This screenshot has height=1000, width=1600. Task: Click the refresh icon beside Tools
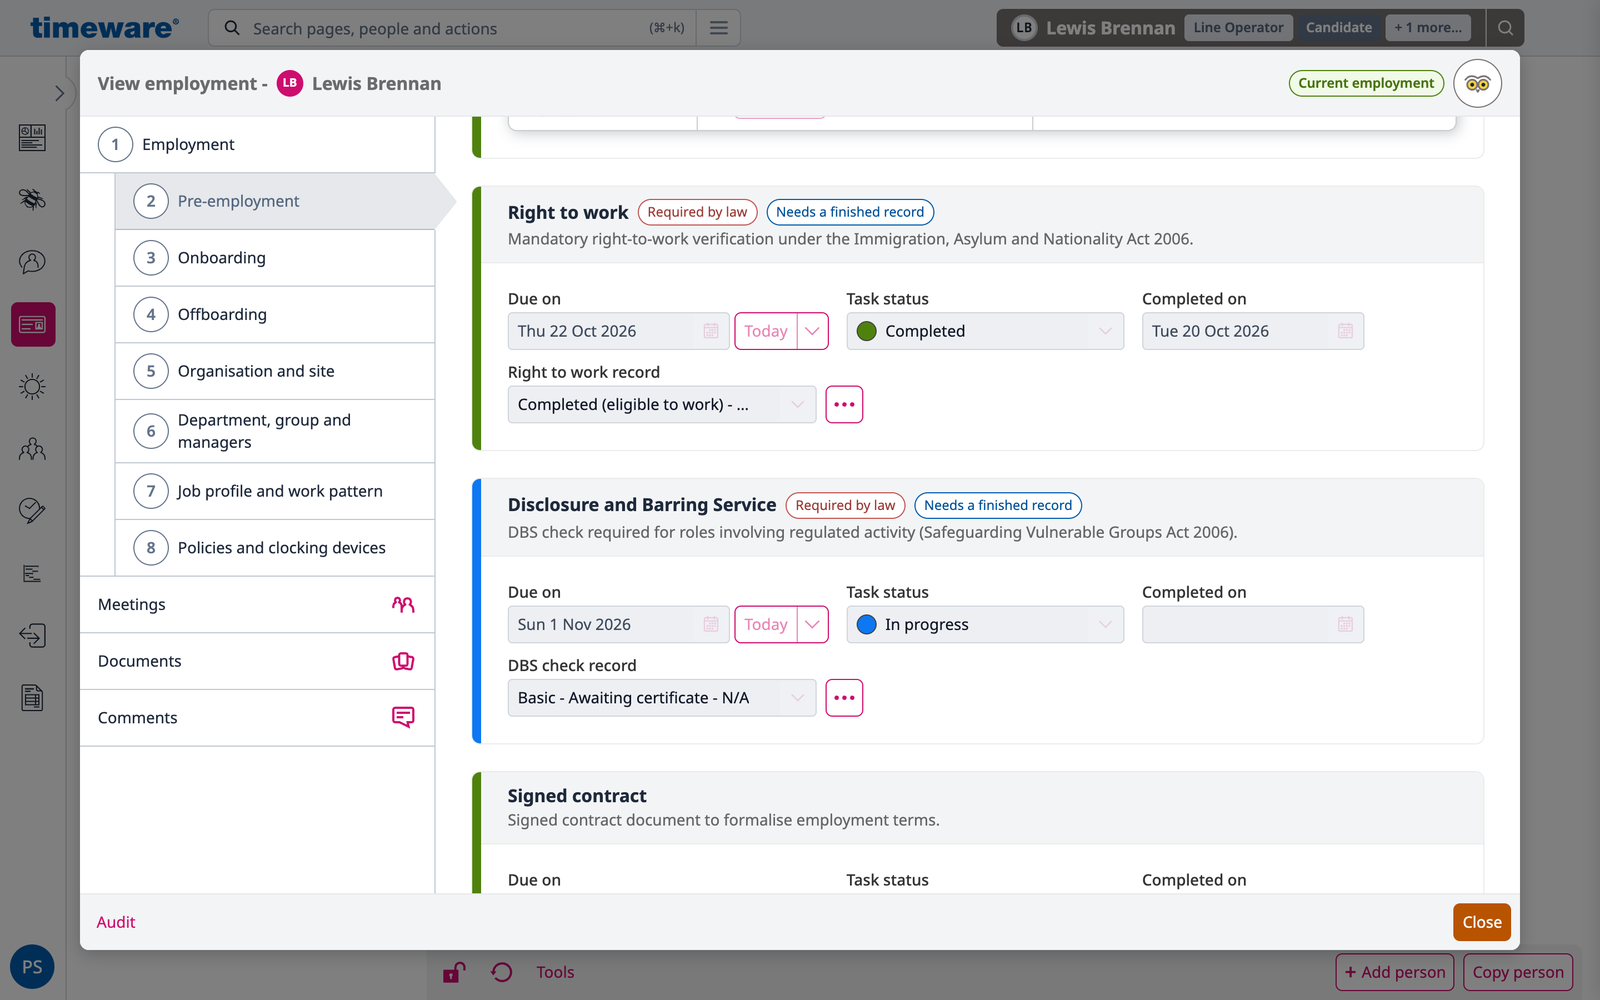(x=502, y=972)
